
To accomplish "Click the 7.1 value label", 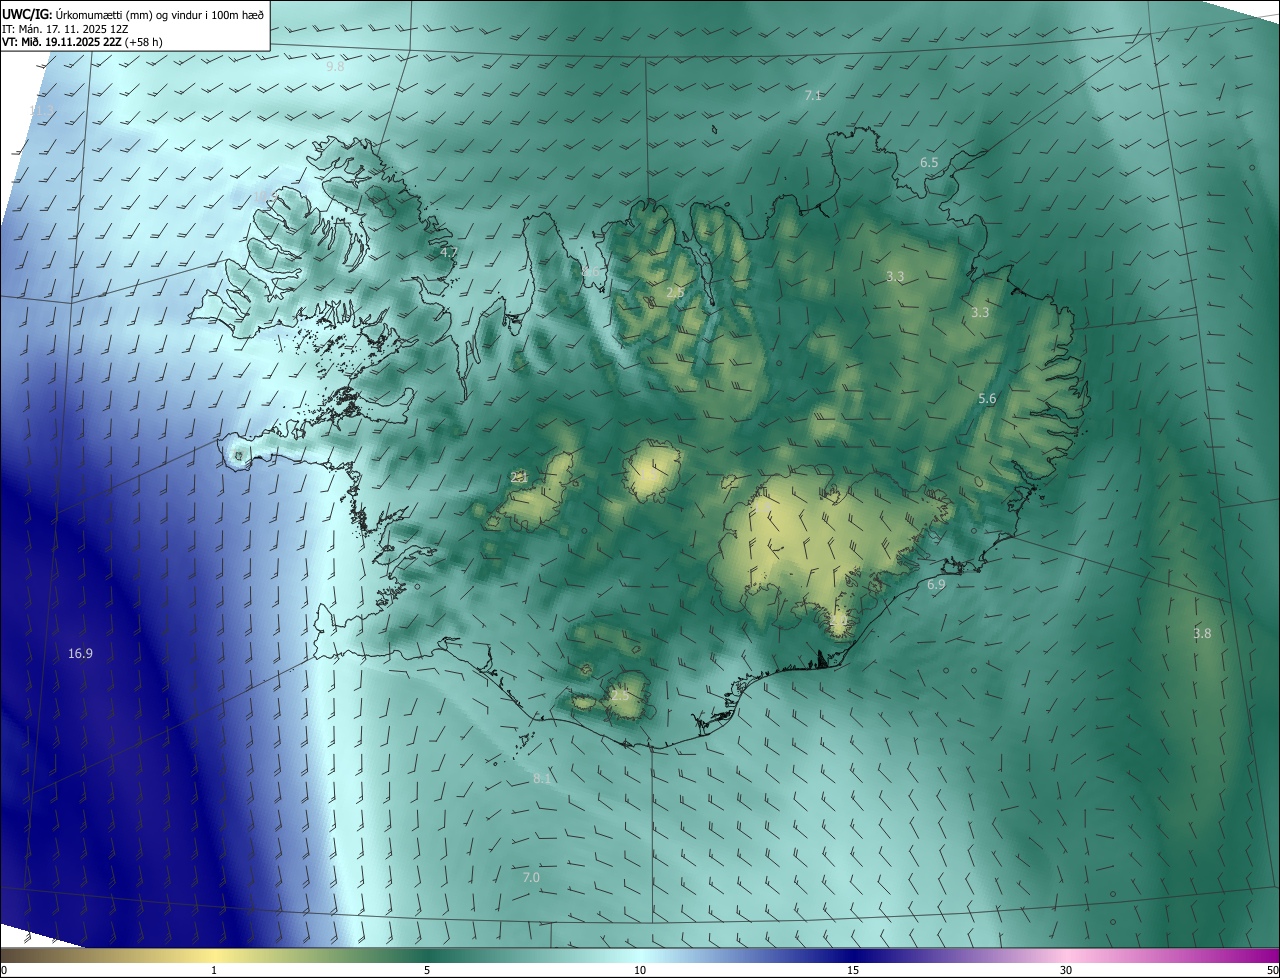I will [x=813, y=96].
